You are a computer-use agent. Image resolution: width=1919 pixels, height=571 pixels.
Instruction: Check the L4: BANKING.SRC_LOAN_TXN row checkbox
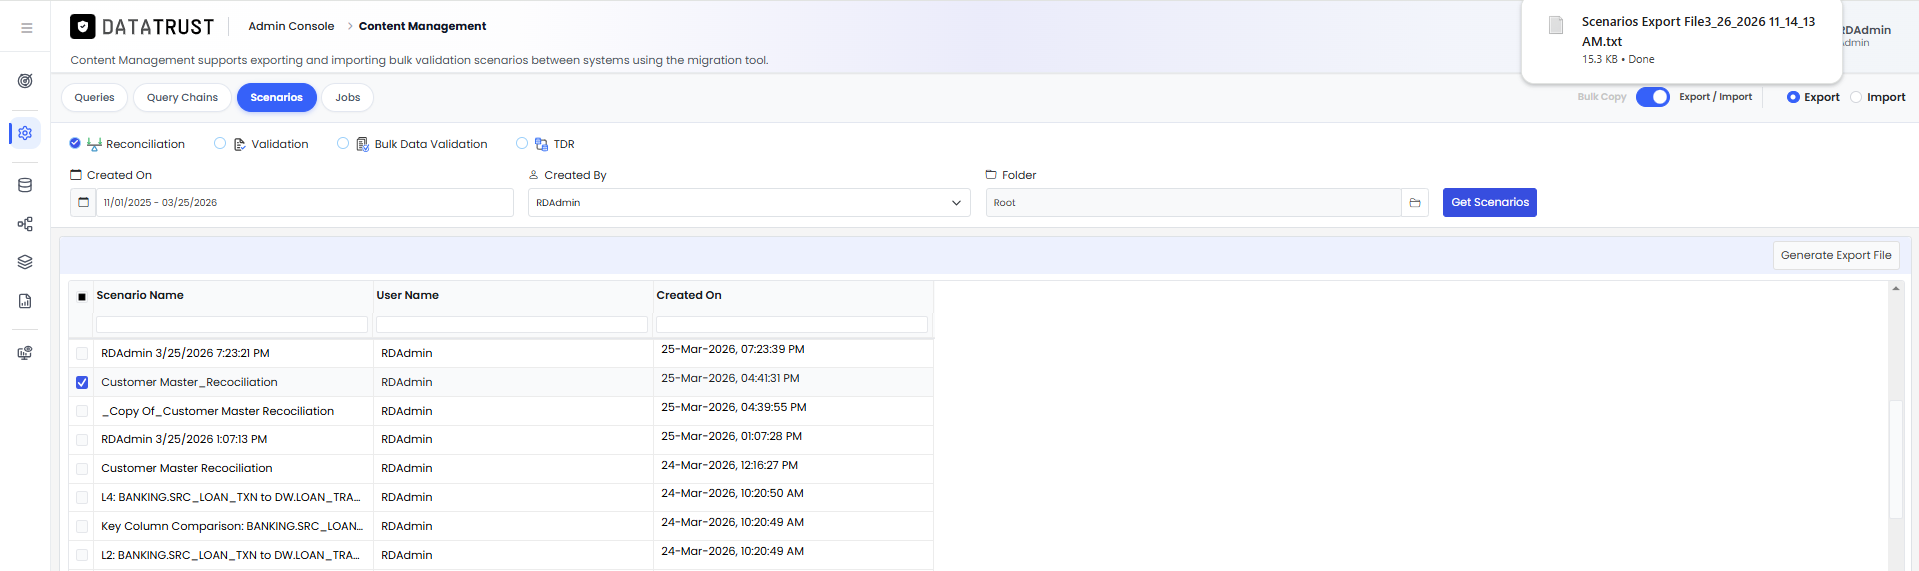82,497
